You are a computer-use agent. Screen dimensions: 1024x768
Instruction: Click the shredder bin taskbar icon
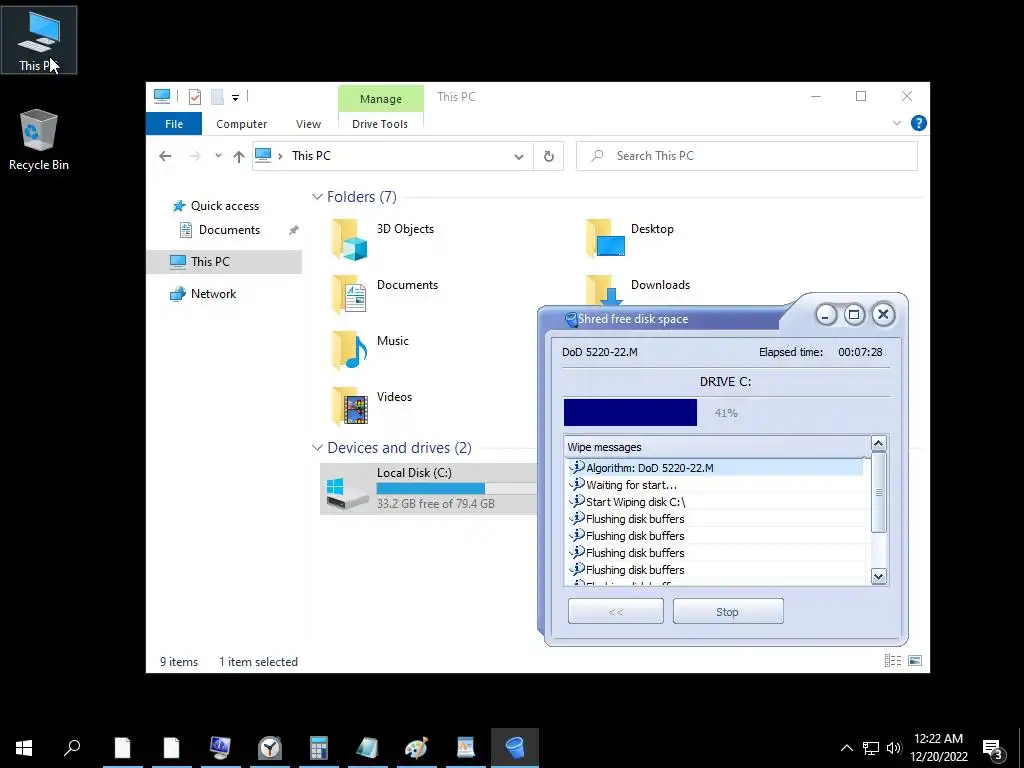point(515,748)
